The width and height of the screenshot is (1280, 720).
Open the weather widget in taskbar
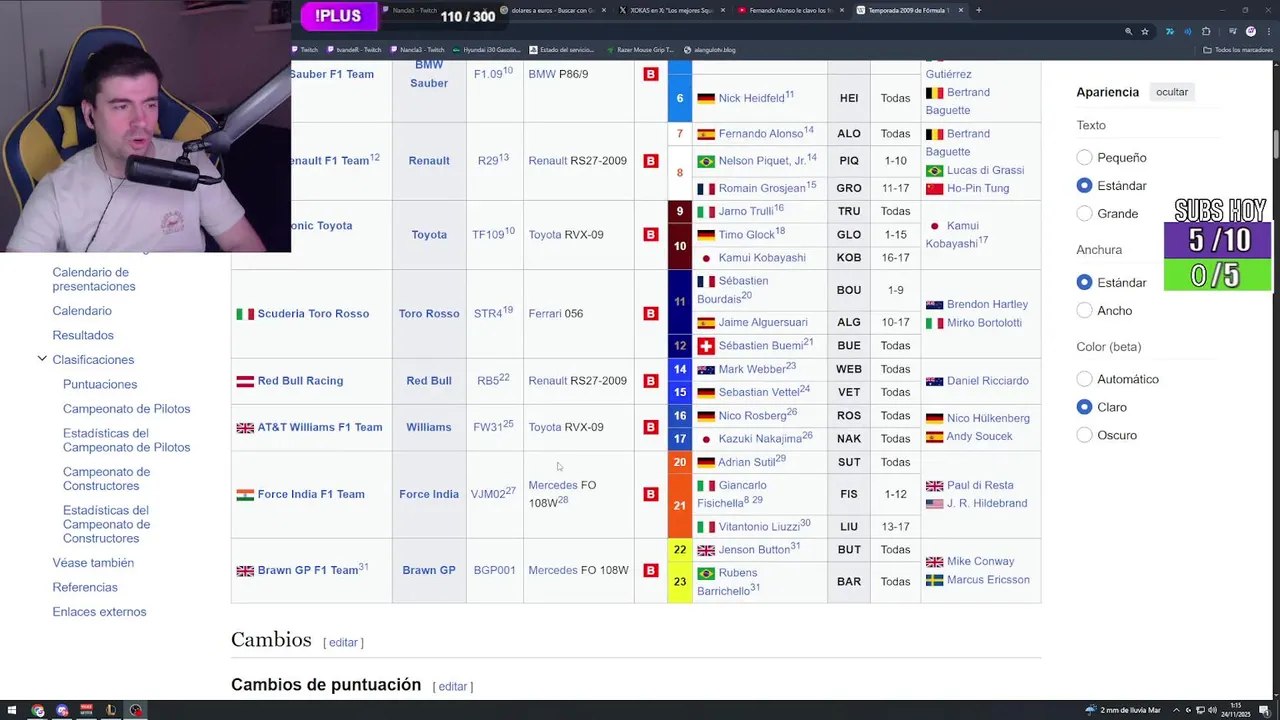click(1125, 710)
